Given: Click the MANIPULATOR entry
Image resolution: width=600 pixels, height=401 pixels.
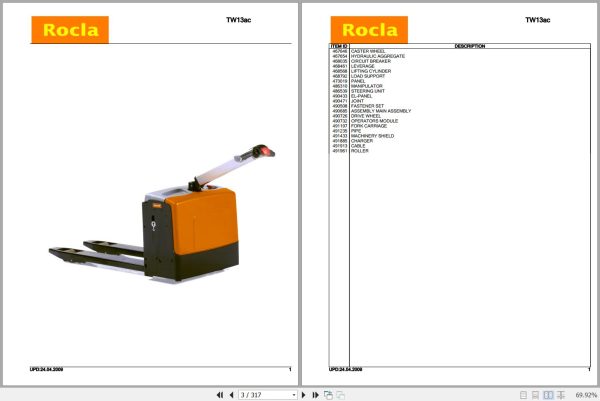Looking at the screenshot, I should [x=367, y=86].
